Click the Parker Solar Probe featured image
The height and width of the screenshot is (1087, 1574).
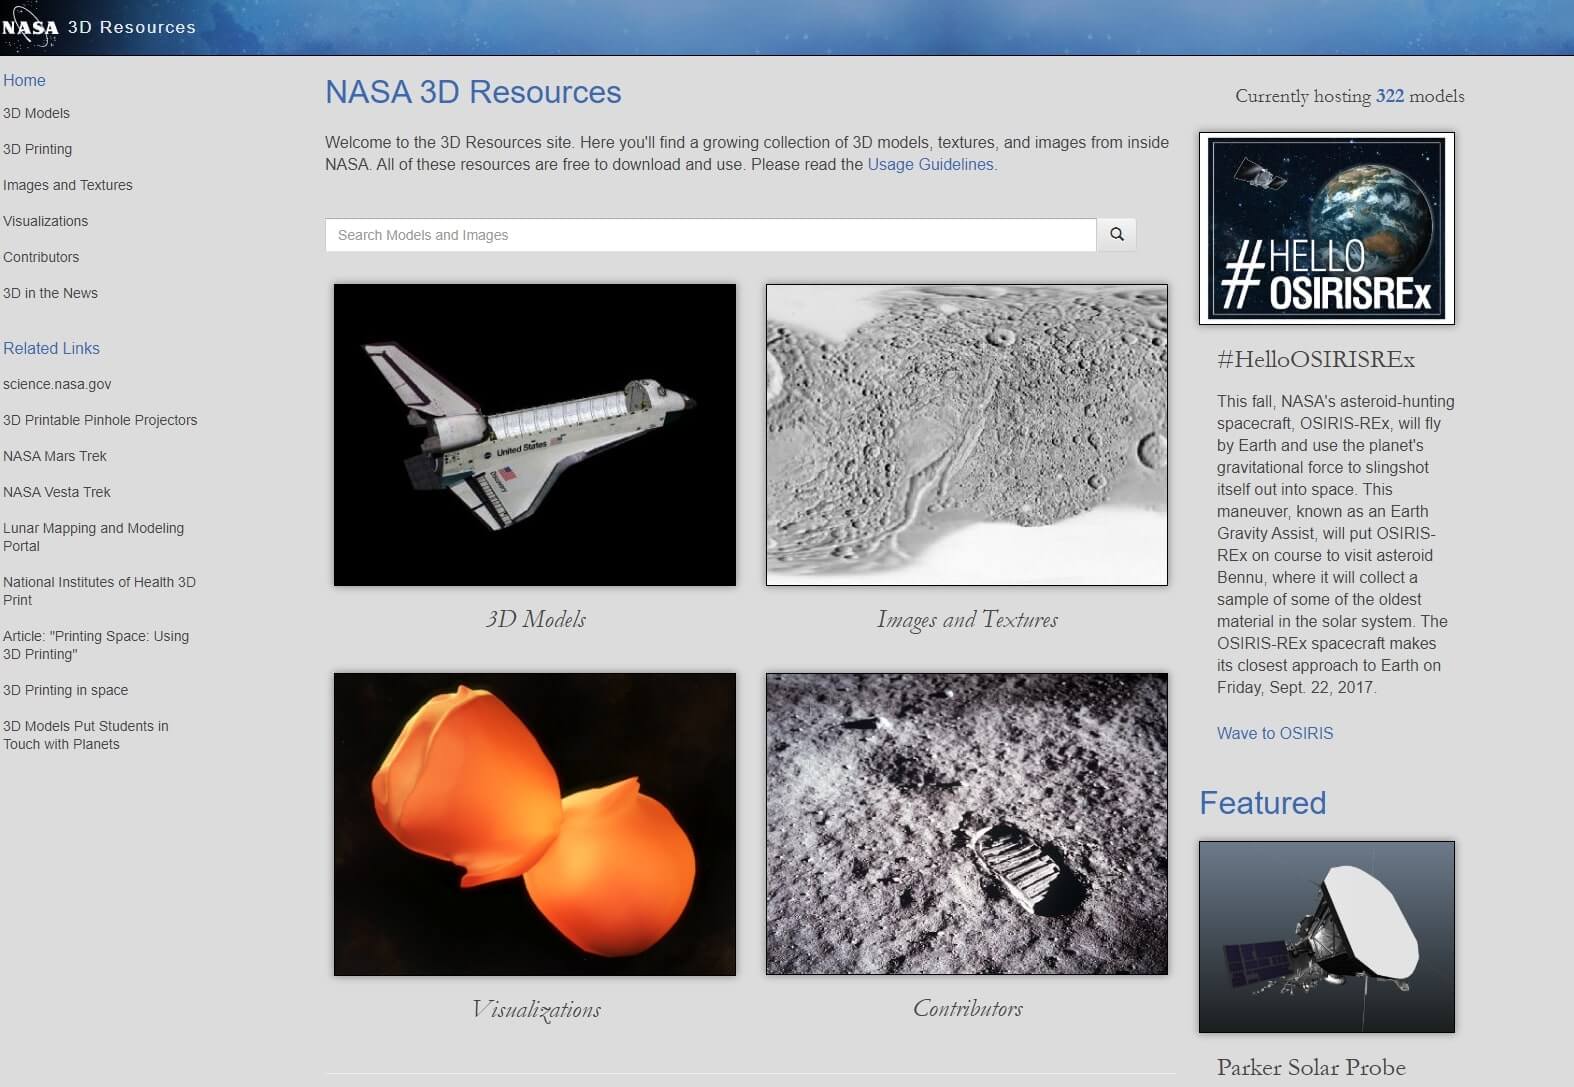(x=1327, y=937)
